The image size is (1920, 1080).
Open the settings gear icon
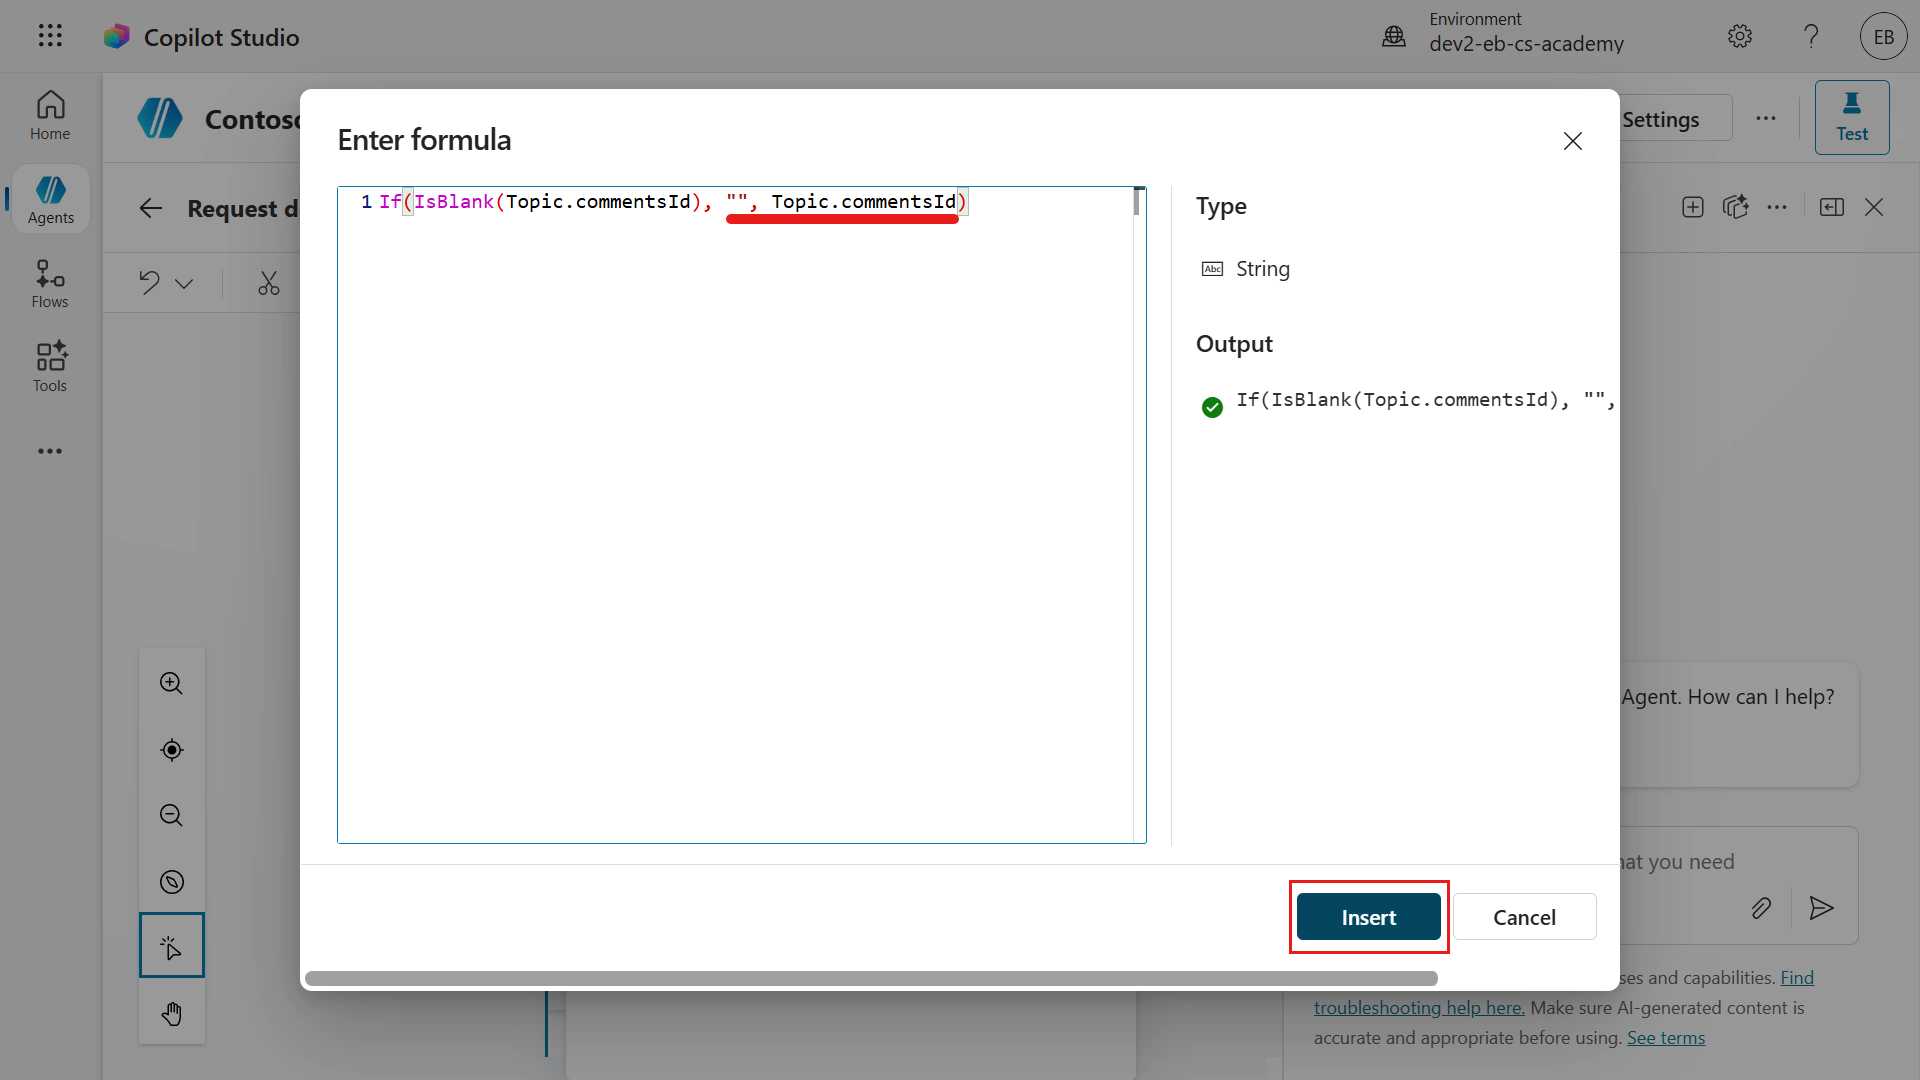tap(1739, 37)
